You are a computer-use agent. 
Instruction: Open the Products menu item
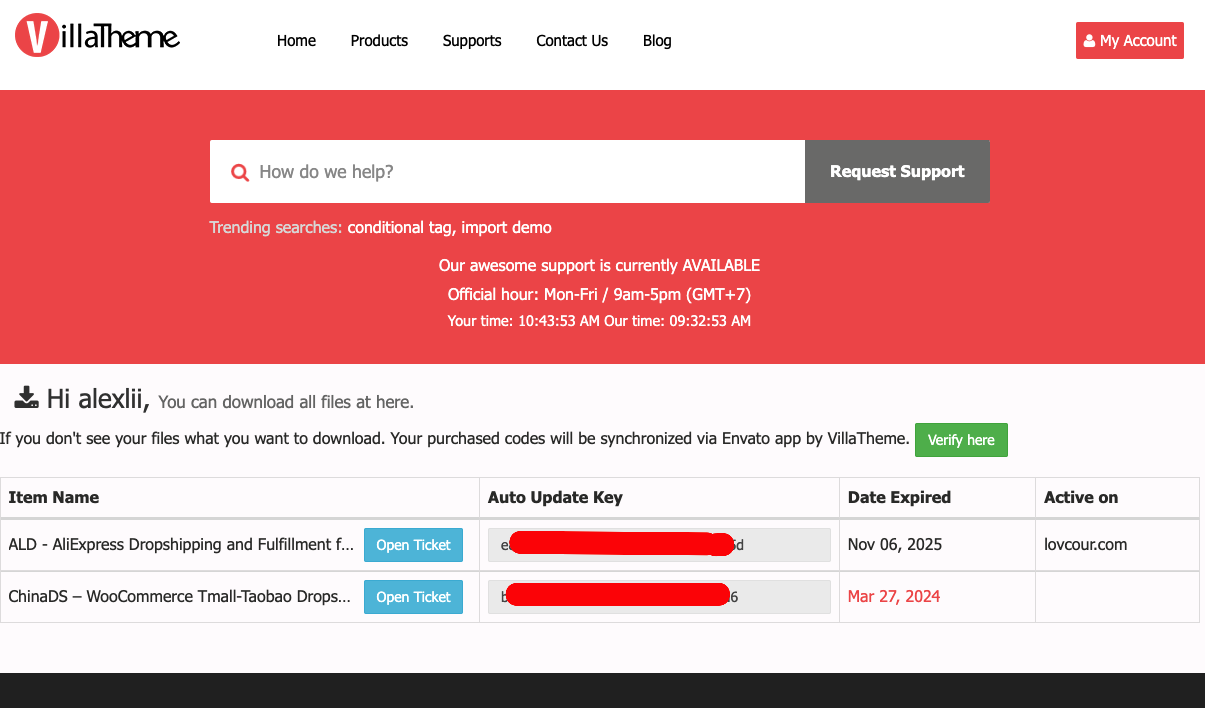point(379,41)
